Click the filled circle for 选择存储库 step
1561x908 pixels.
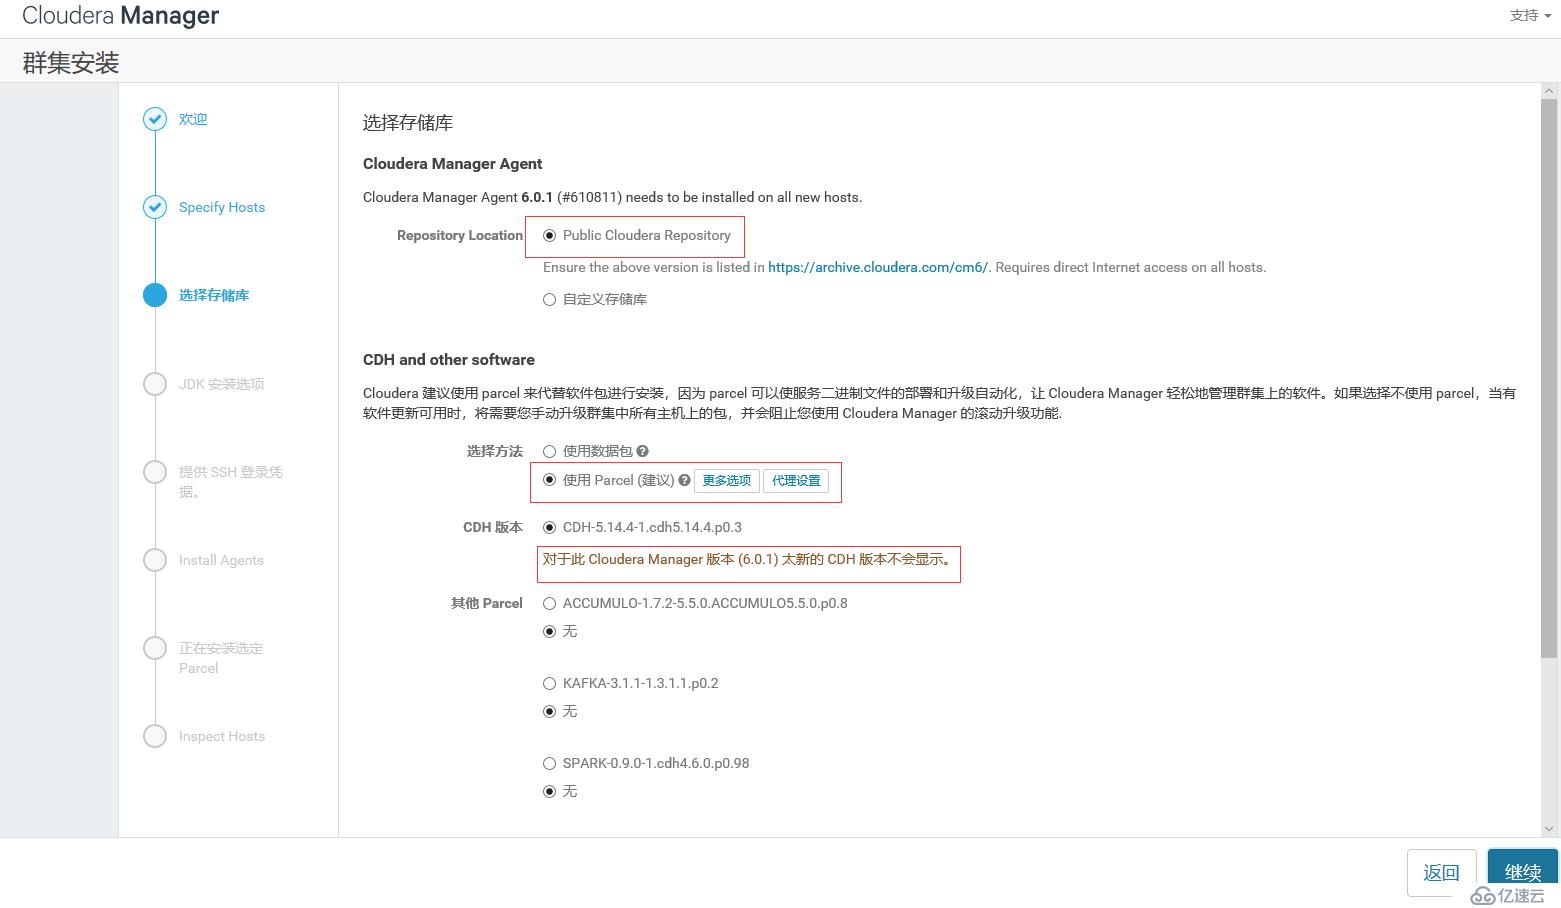tap(155, 295)
